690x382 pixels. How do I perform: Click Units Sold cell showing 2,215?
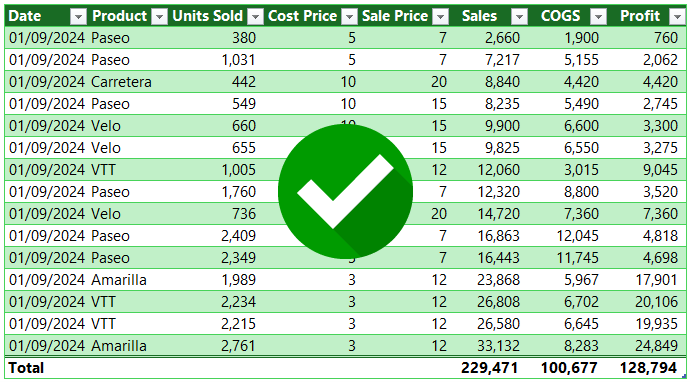pos(238,324)
